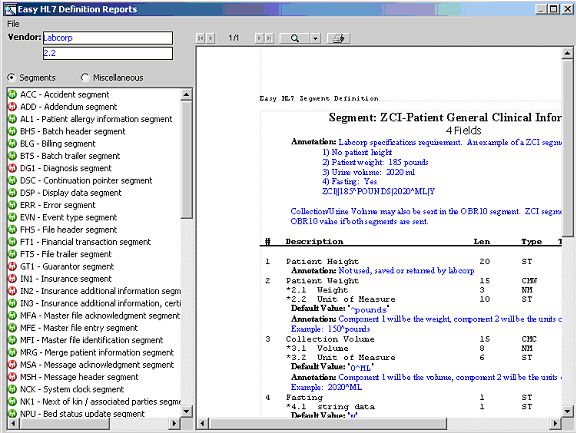The width and height of the screenshot is (576, 433).
Task: Click the AL1 segment status icon
Action: (12, 119)
